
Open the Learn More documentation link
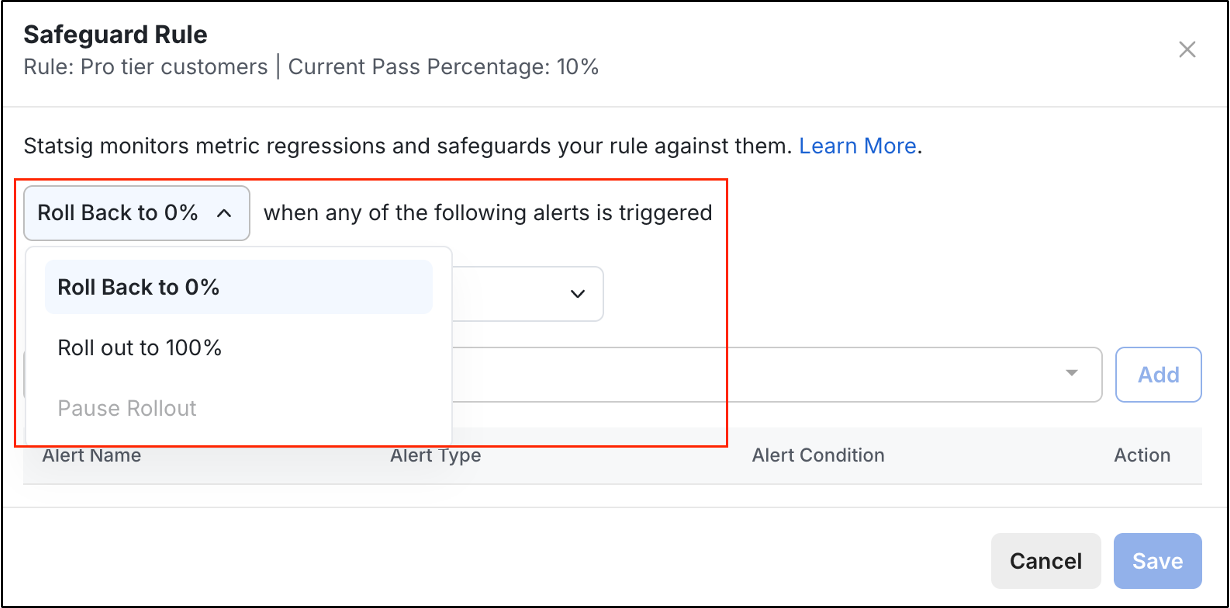point(856,146)
